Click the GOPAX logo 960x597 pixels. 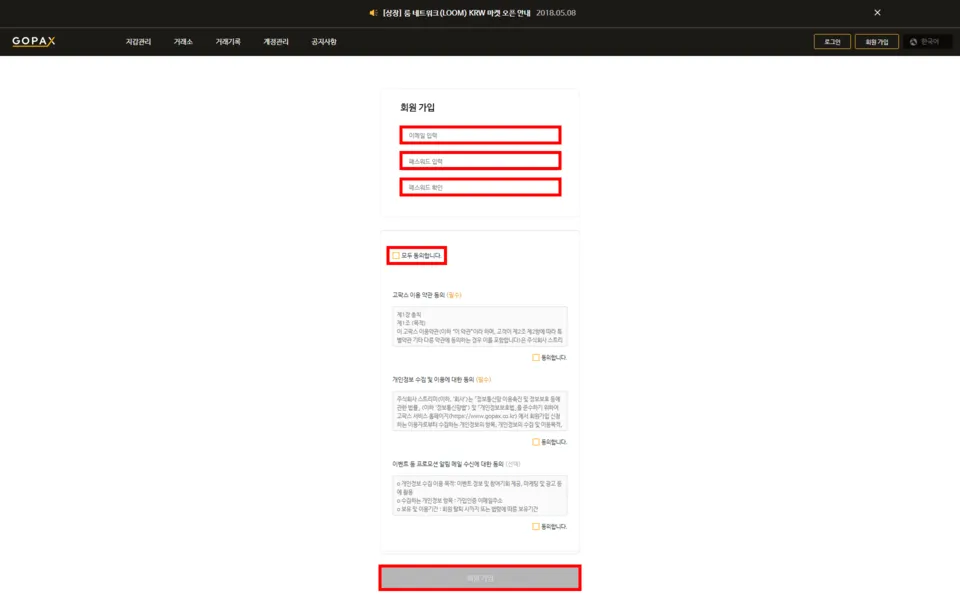(x=34, y=41)
